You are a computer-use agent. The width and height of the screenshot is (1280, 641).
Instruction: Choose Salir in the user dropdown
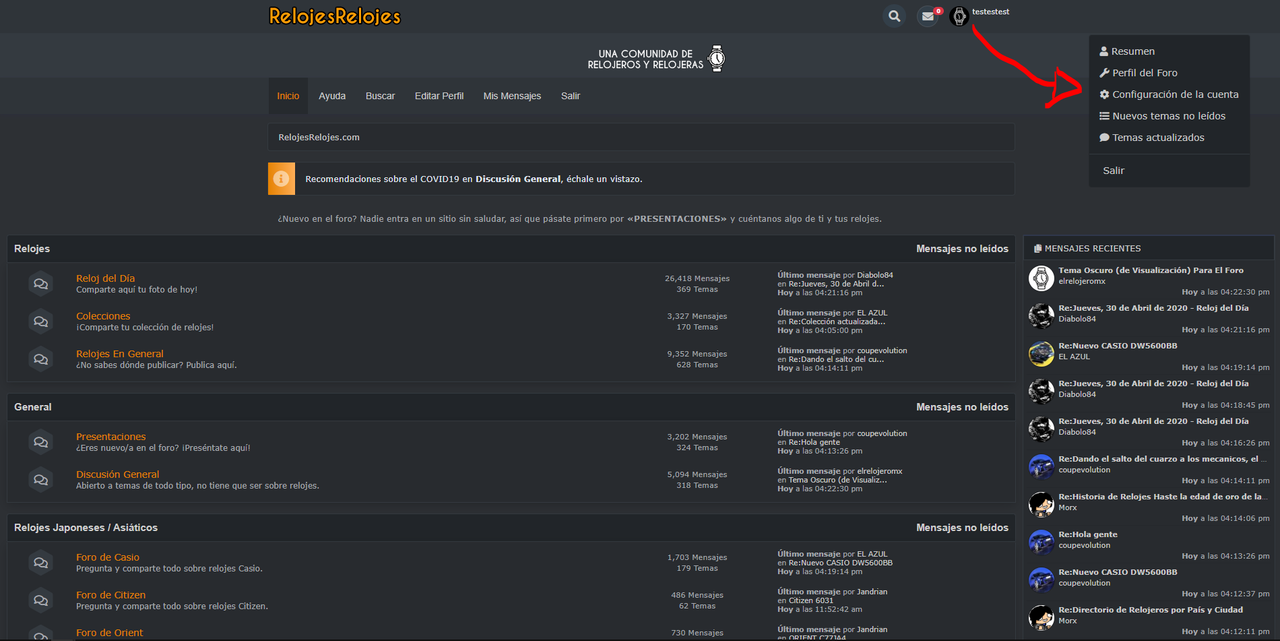[x=1113, y=171]
